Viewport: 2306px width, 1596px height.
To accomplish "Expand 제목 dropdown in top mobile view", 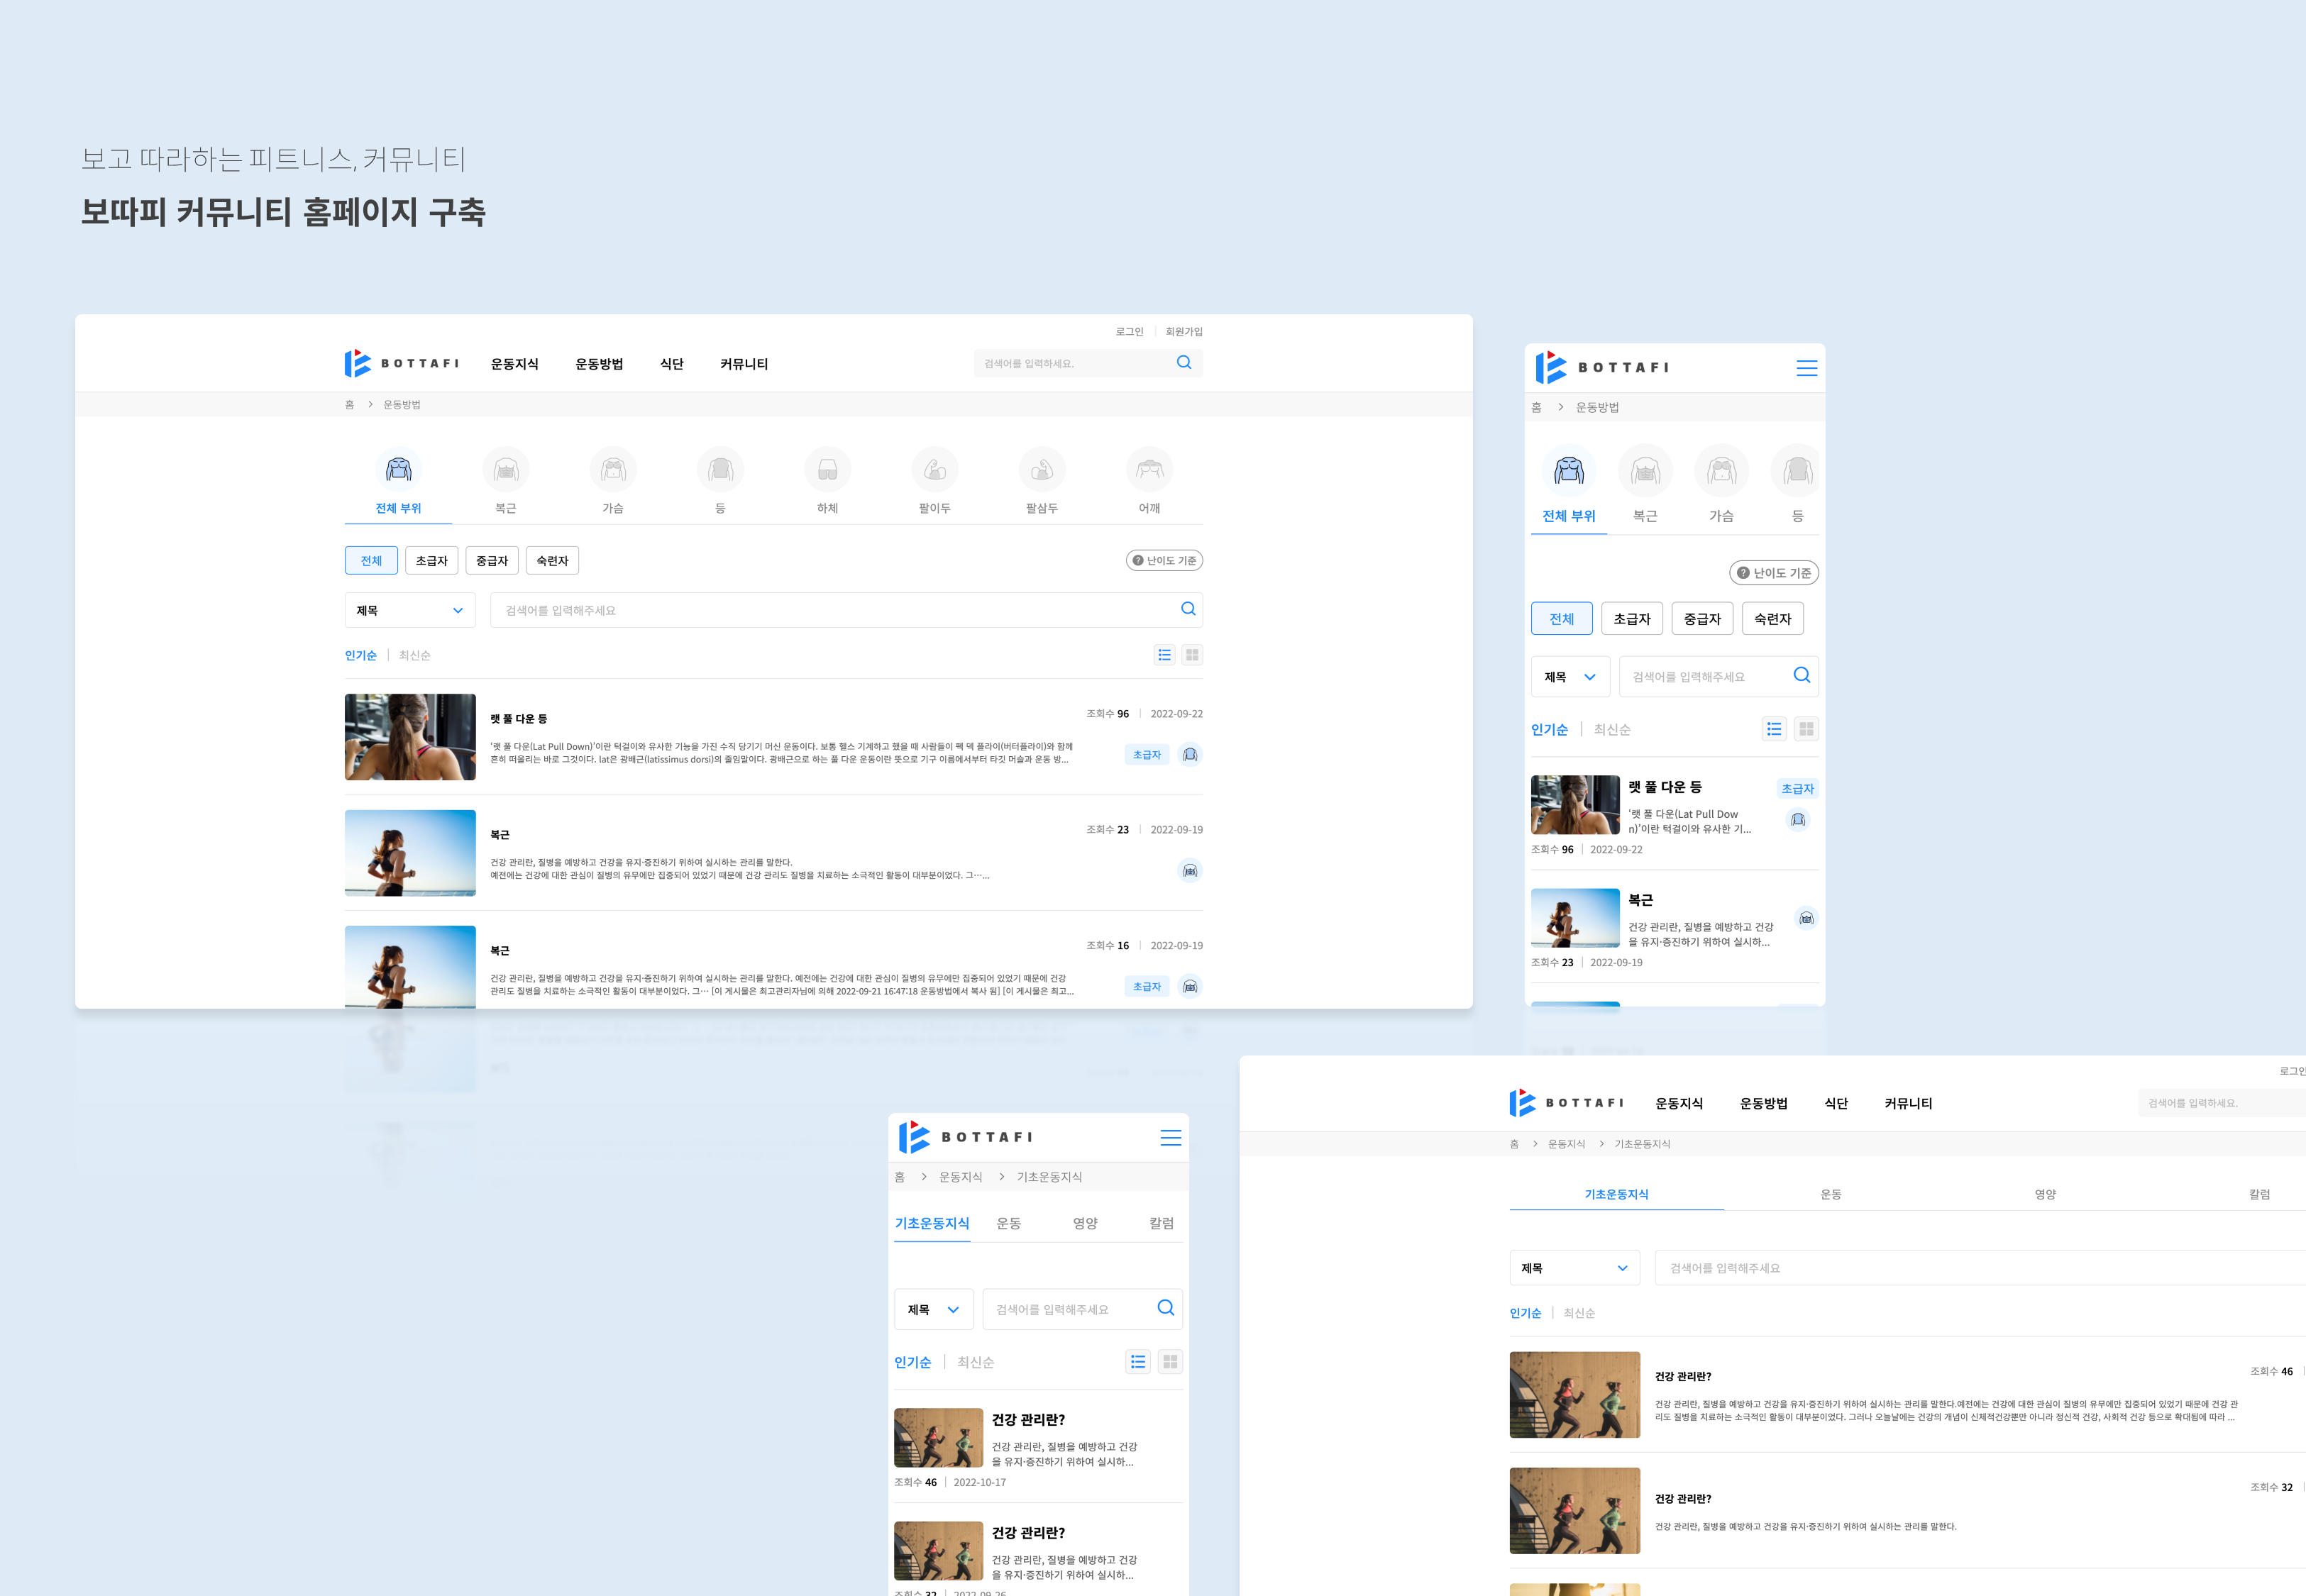I will pyautogui.click(x=1570, y=677).
